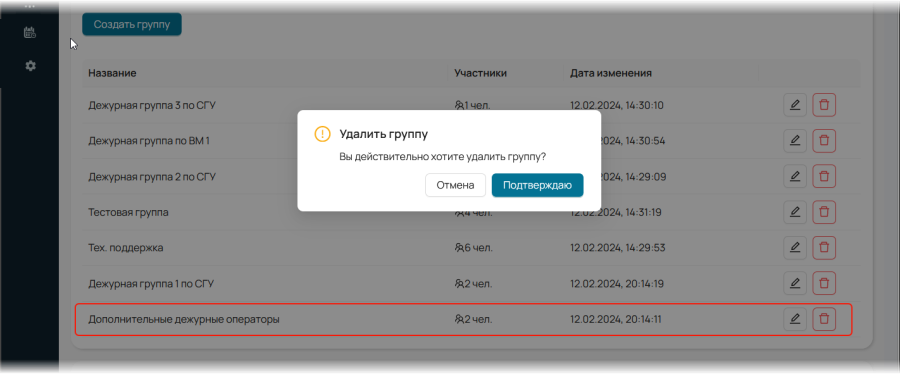Delete the Тестовая группа row
This screenshot has width=900, height=374.
coord(824,212)
